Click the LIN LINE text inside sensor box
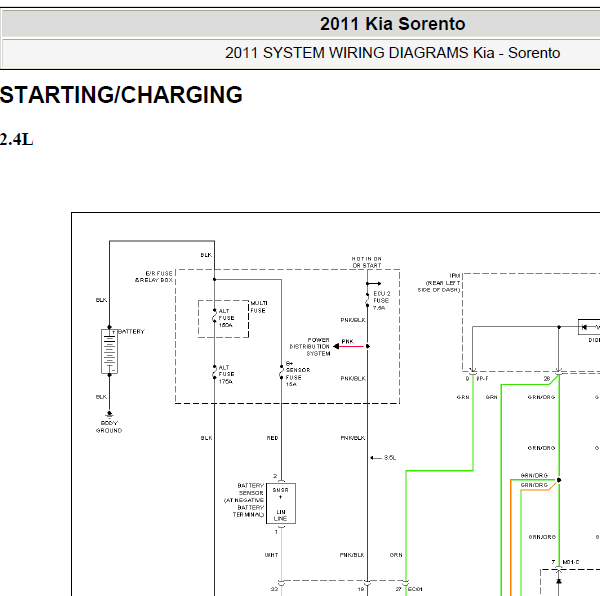 click(x=280, y=515)
